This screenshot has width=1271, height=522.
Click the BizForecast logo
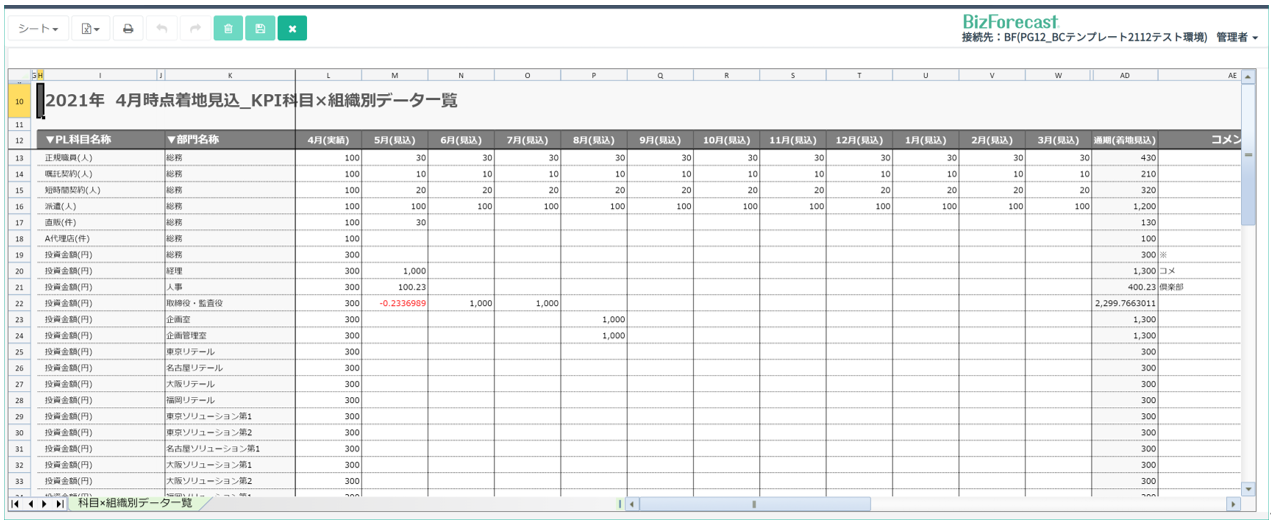tap(1010, 21)
